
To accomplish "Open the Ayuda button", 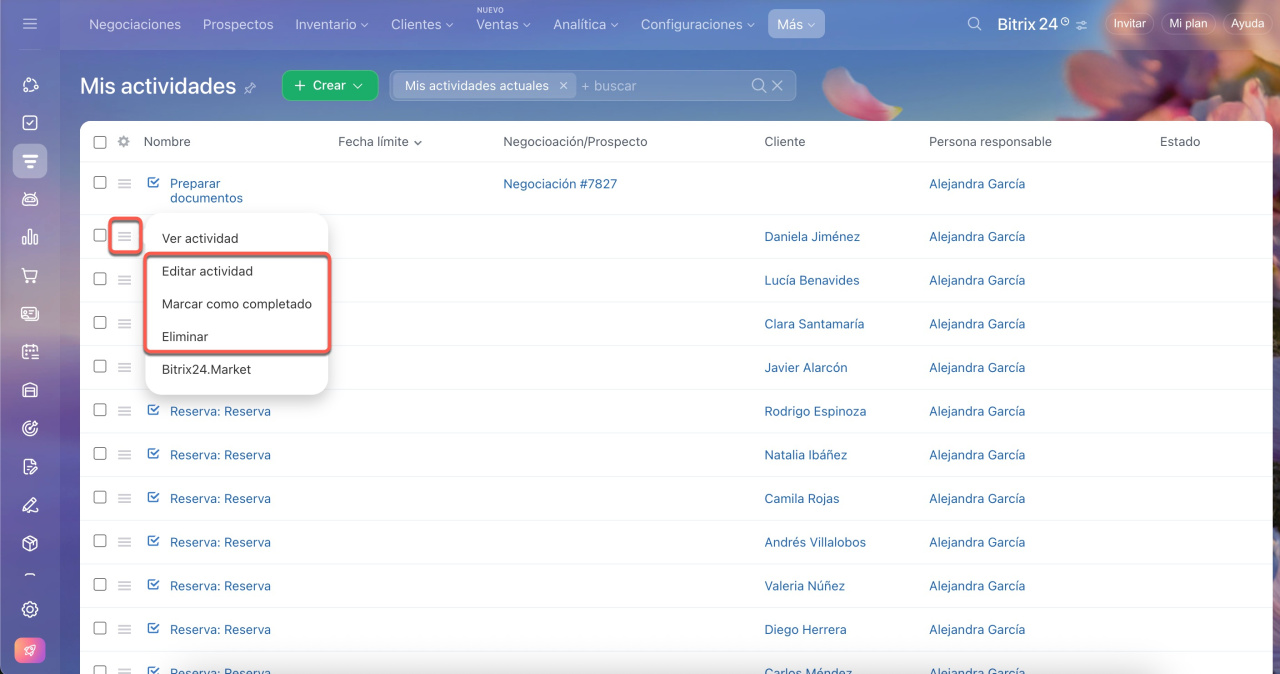I will (x=1247, y=24).
